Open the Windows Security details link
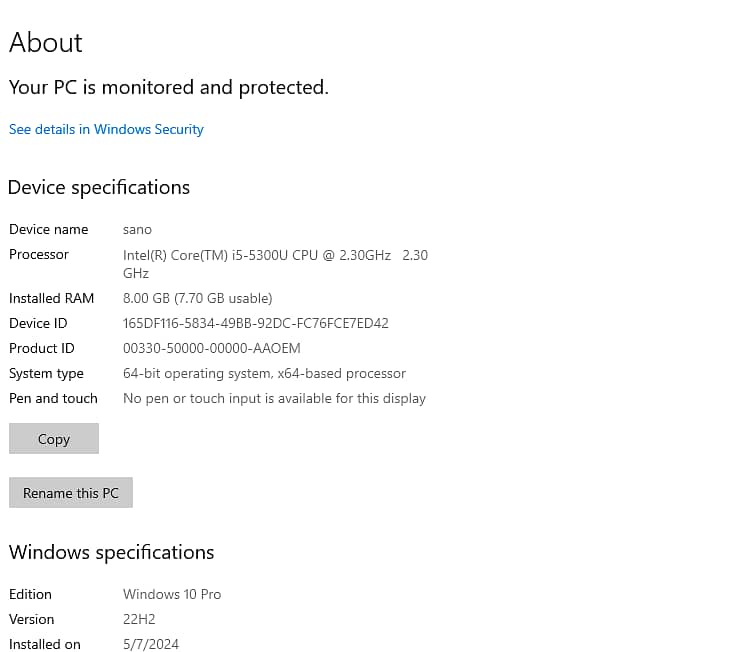731x652 pixels. point(106,129)
